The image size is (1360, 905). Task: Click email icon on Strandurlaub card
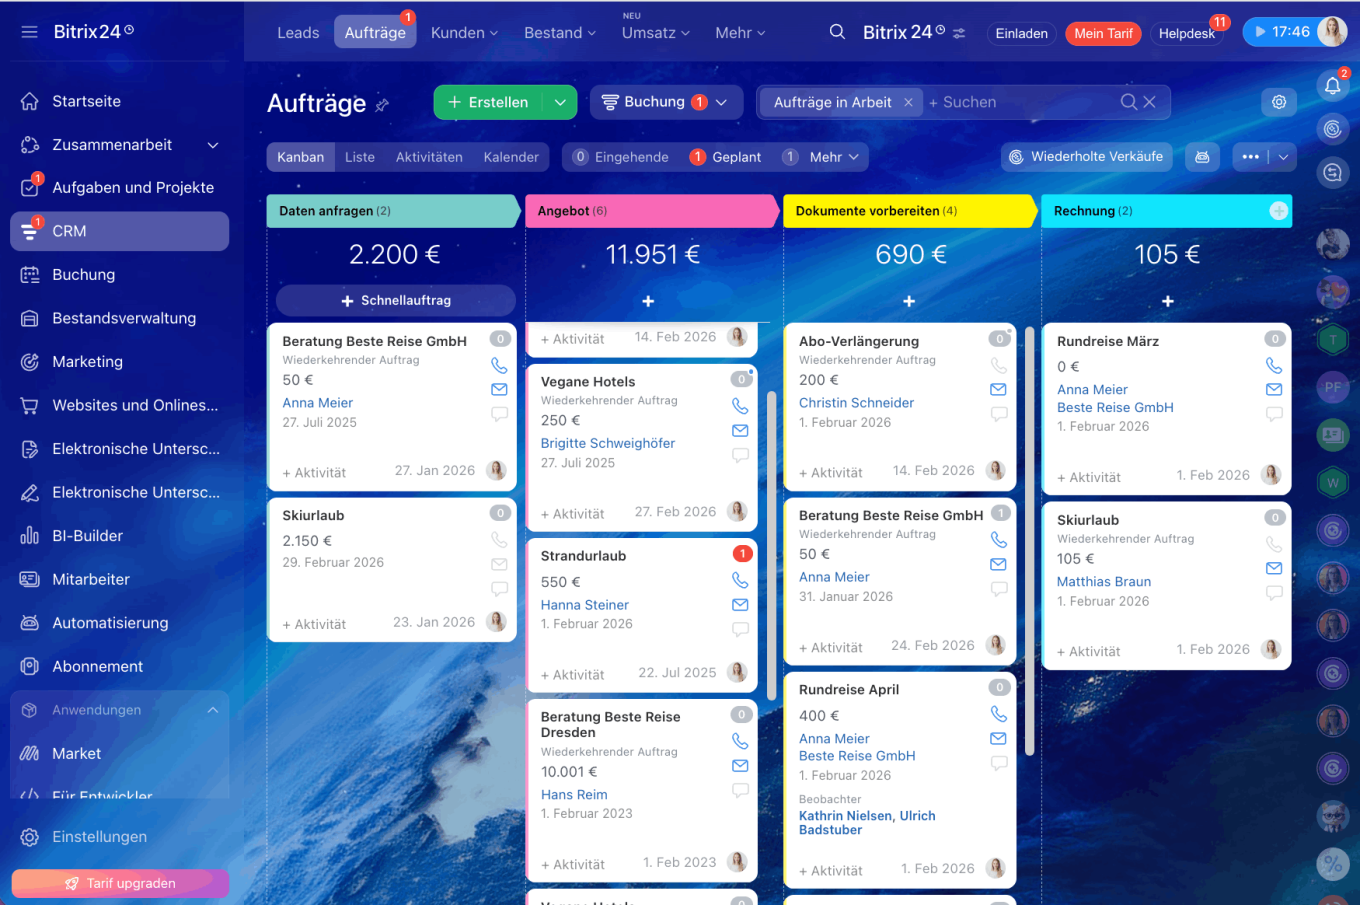(740, 605)
